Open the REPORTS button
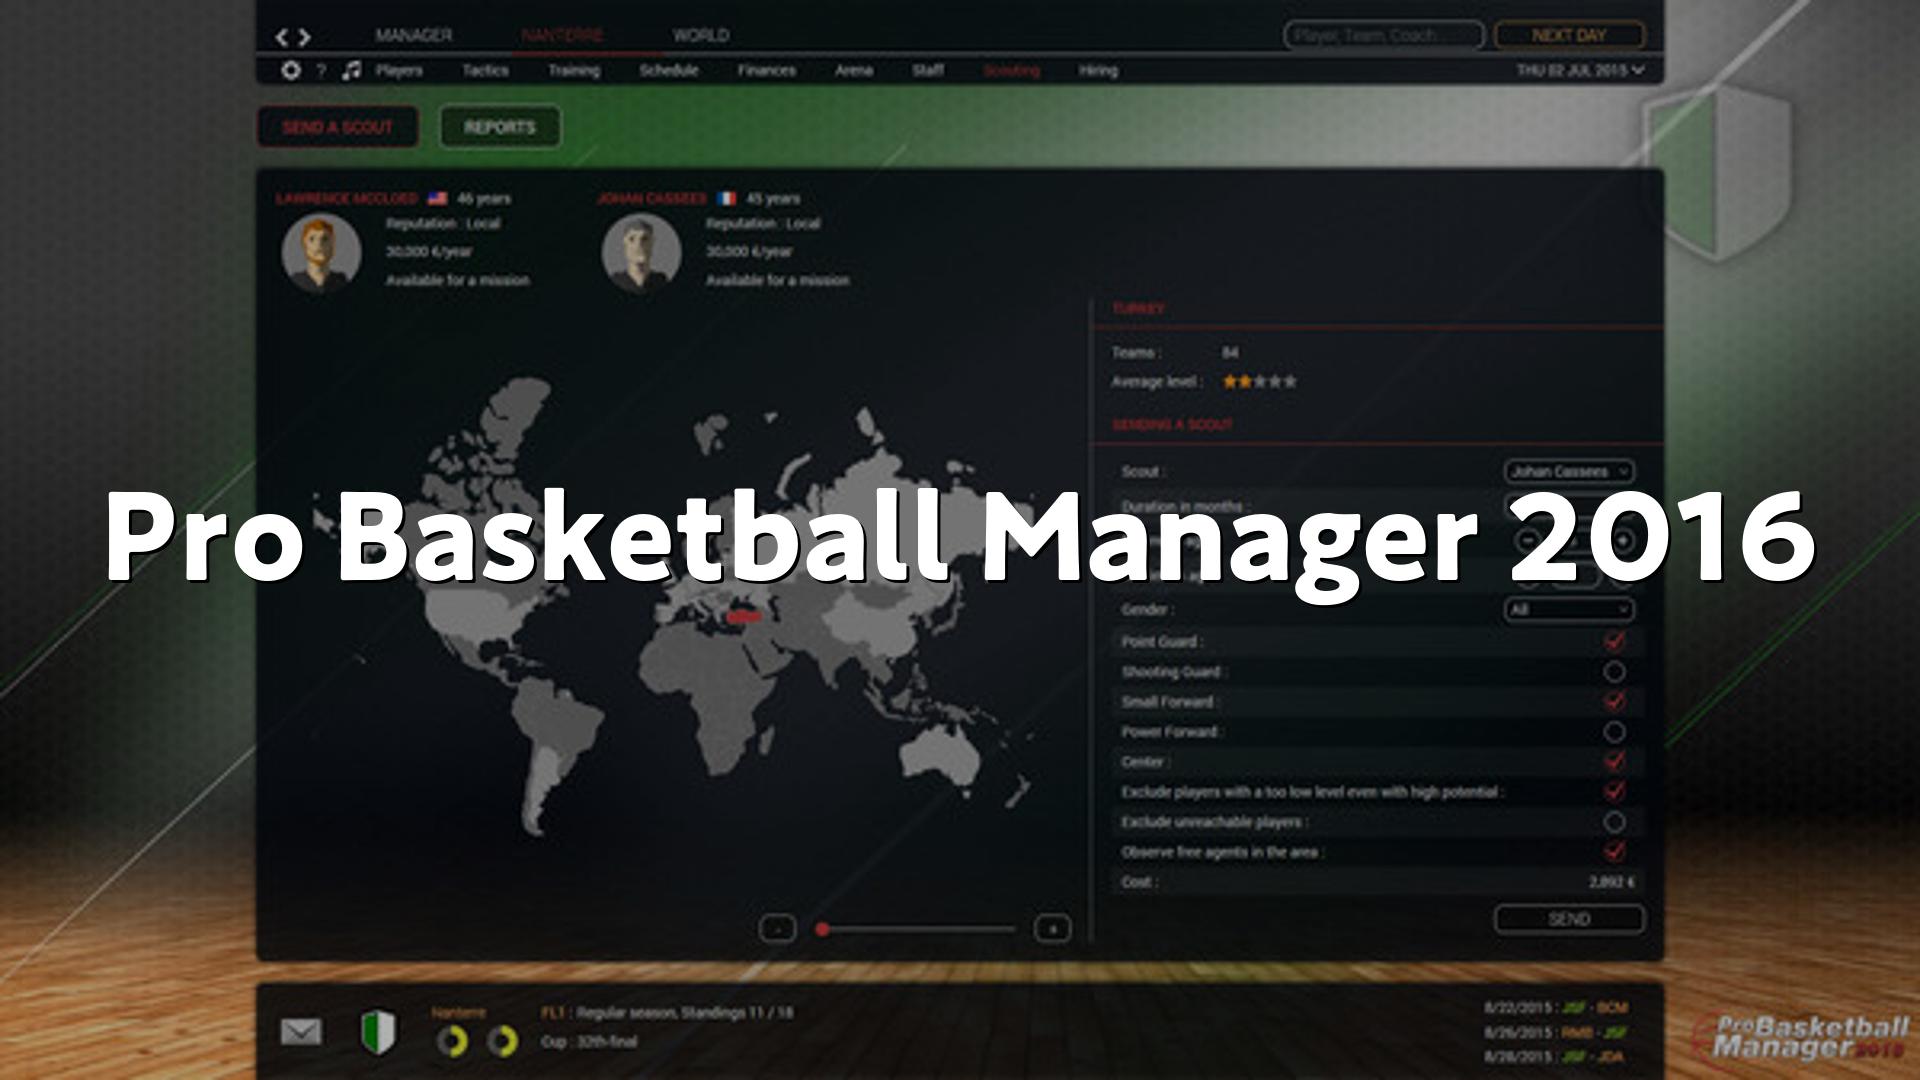This screenshot has width=1920, height=1080. (x=500, y=127)
